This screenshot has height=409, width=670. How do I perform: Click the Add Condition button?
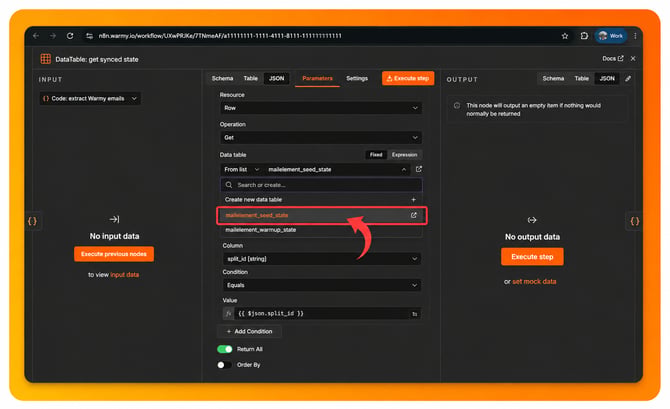click(x=249, y=332)
